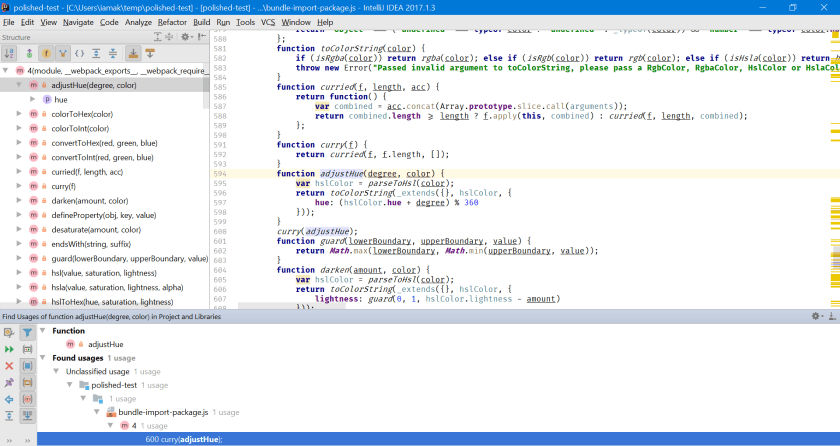Open the Refactor menu
Viewport: 840px width, 446px height.
[x=172, y=22]
